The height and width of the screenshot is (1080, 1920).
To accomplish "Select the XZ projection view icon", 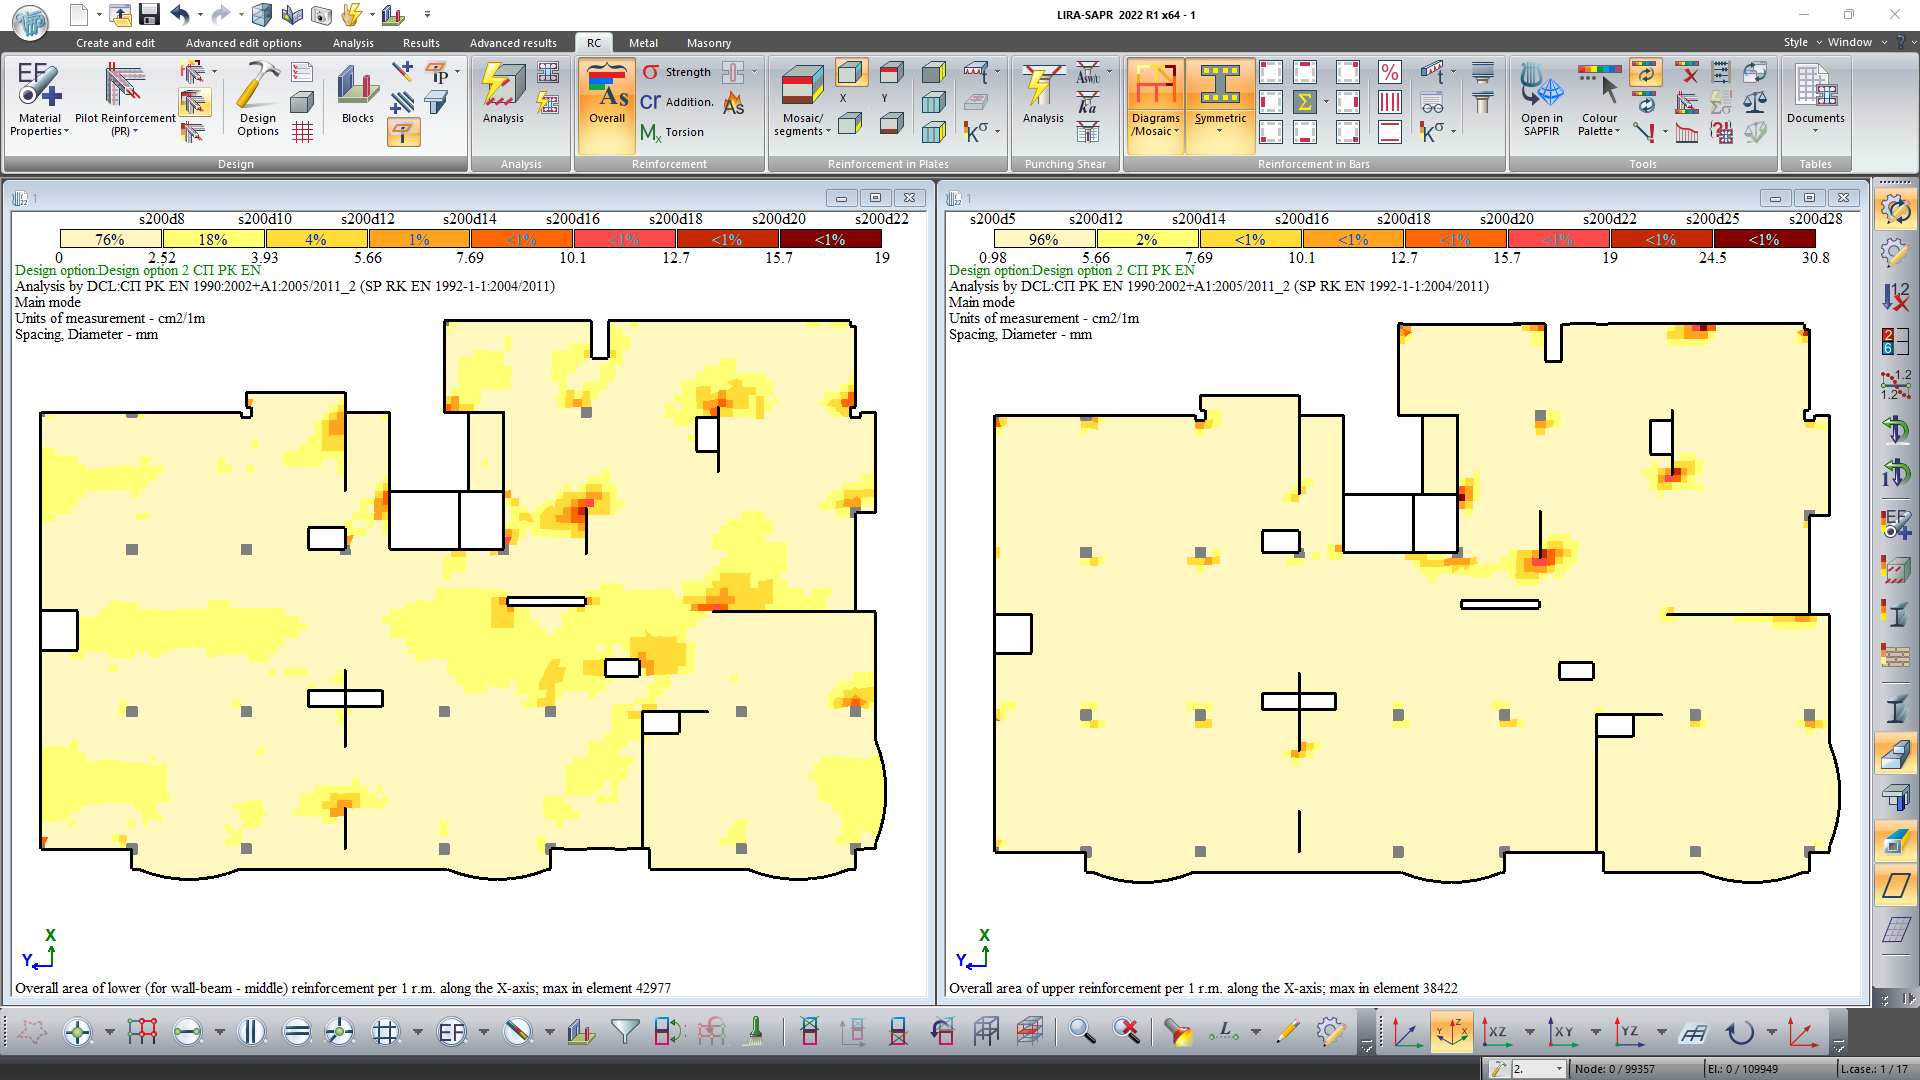I will point(1496,1031).
